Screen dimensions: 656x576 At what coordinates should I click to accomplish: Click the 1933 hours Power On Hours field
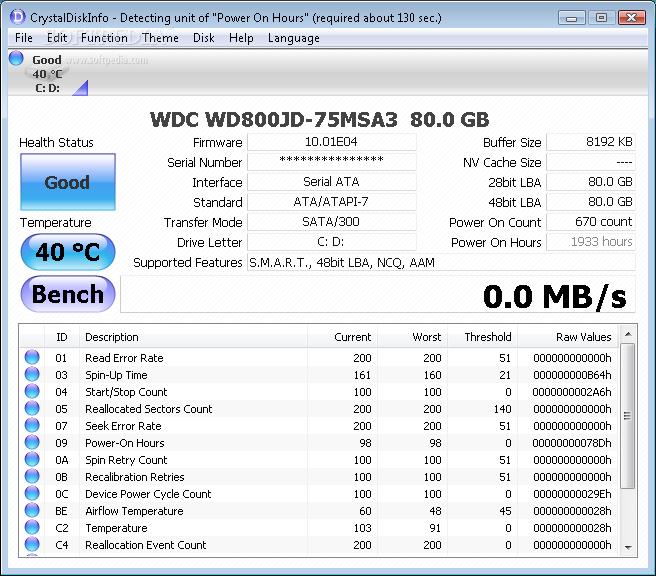point(591,242)
